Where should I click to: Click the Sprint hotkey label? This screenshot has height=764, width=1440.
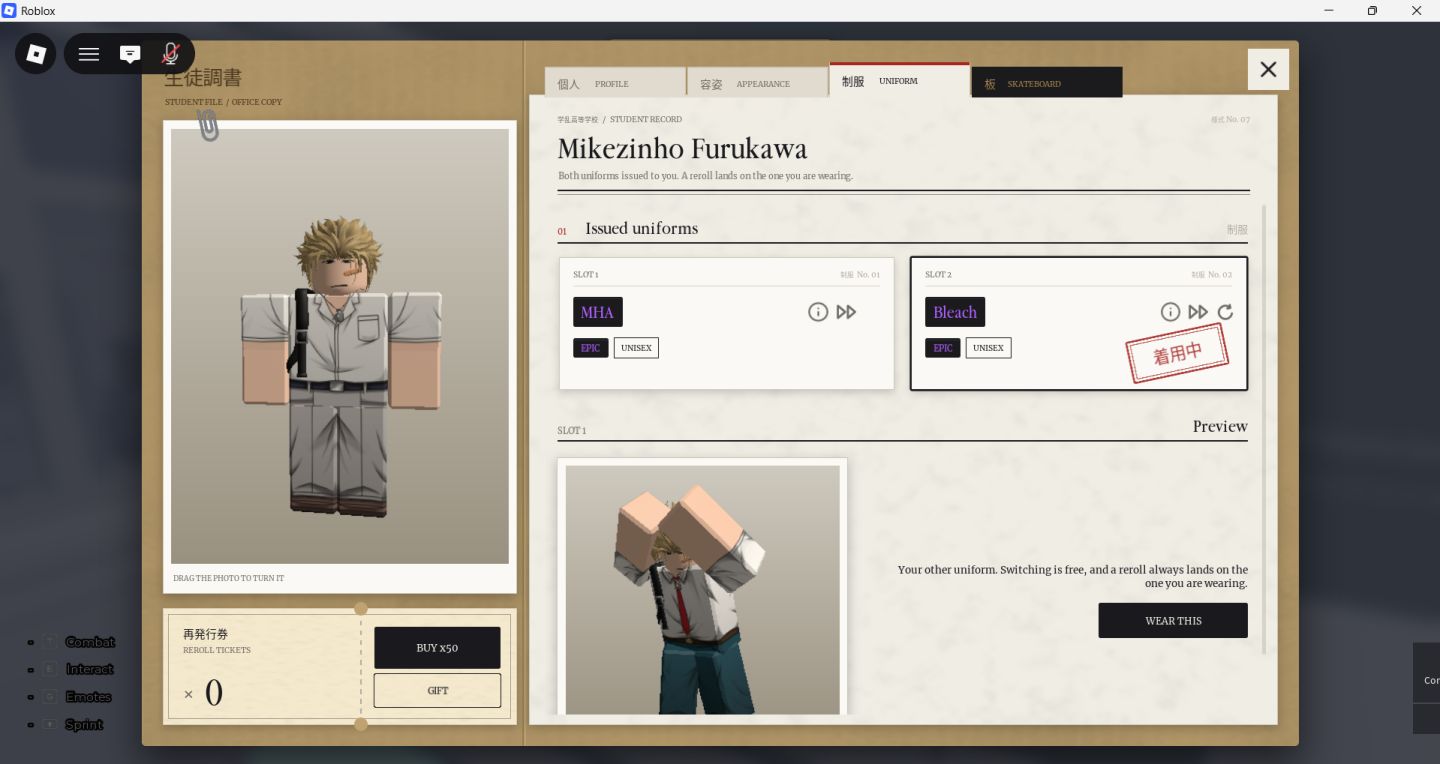(x=84, y=724)
